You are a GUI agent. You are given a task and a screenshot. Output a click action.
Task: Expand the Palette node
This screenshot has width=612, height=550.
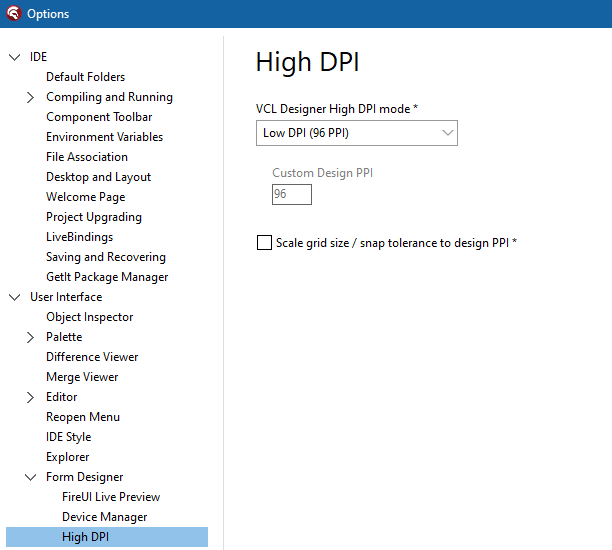30,337
